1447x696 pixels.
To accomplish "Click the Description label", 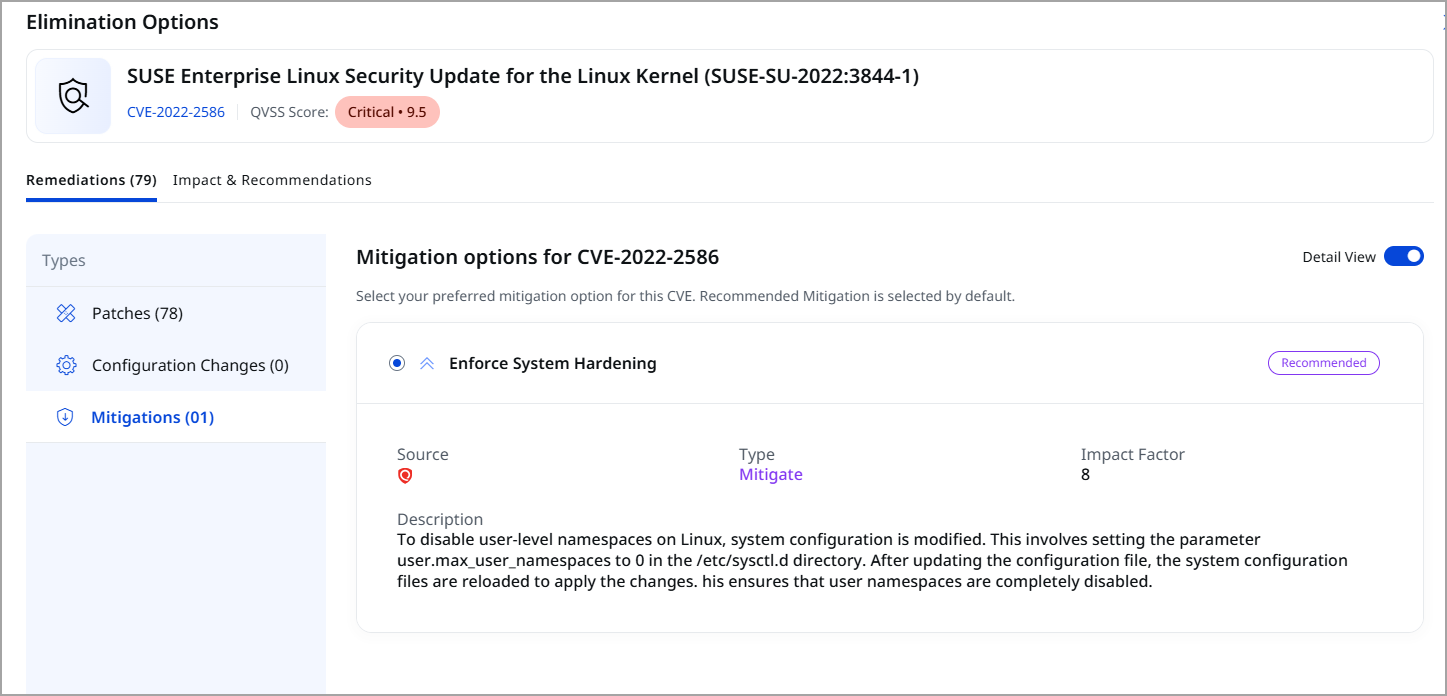I will tap(440, 519).
